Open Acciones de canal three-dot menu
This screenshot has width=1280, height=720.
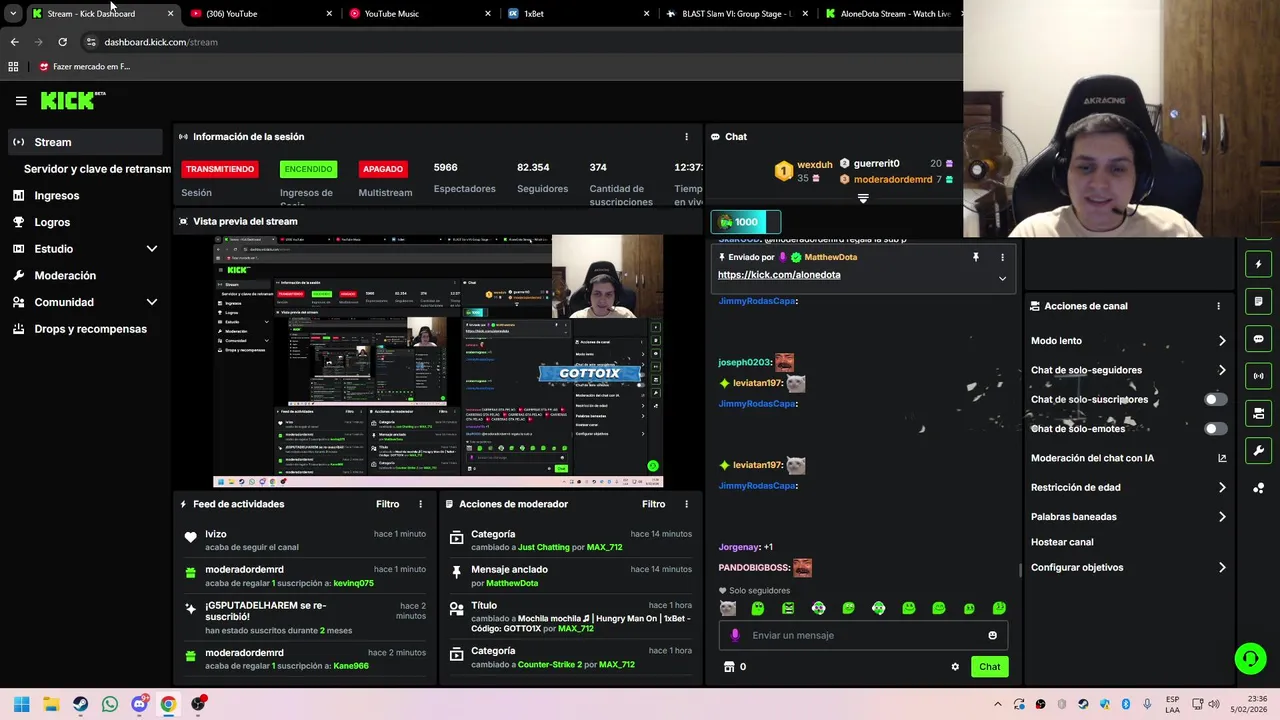[x=1218, y=306]
